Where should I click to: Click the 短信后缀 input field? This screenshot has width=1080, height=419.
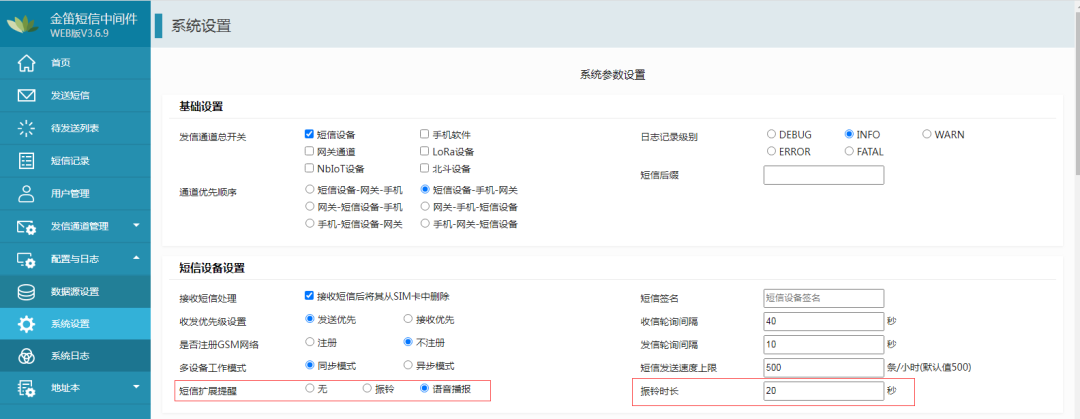point(823,176)
